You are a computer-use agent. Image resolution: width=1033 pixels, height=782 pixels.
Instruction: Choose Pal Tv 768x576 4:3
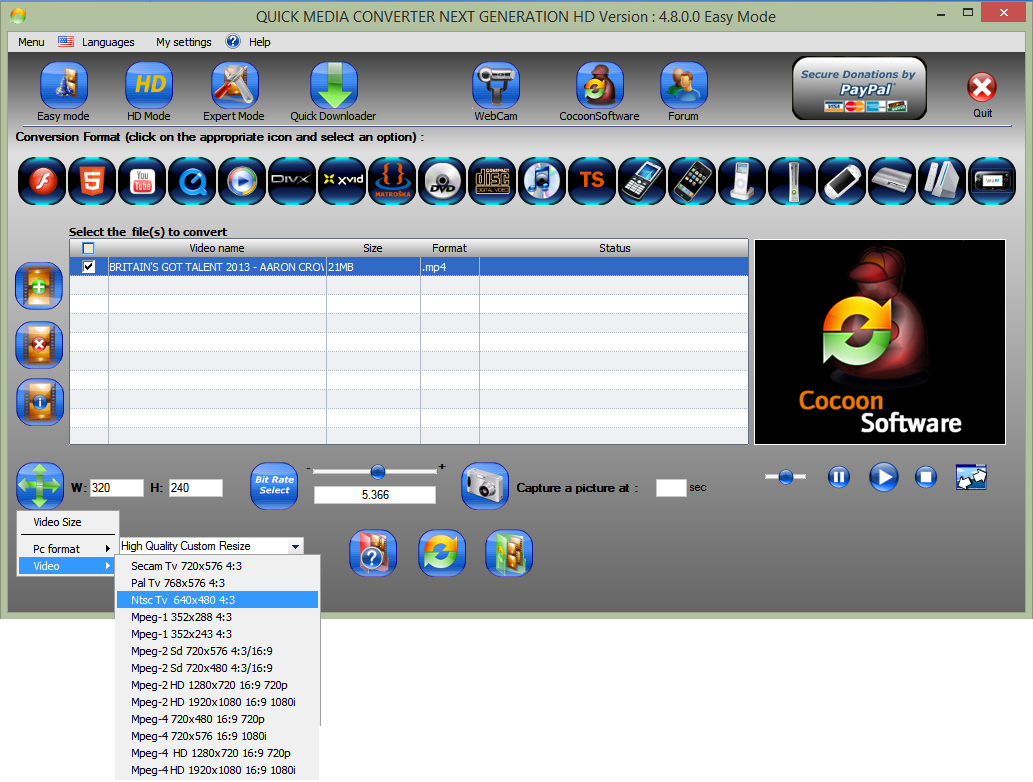[x=217, y=583]
